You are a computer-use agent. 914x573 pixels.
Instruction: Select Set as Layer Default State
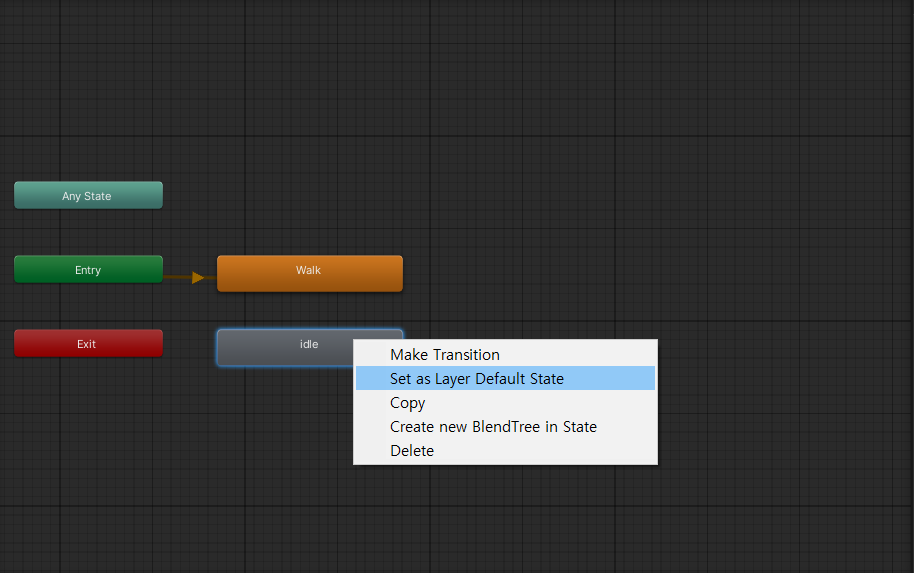pos(505,378)
